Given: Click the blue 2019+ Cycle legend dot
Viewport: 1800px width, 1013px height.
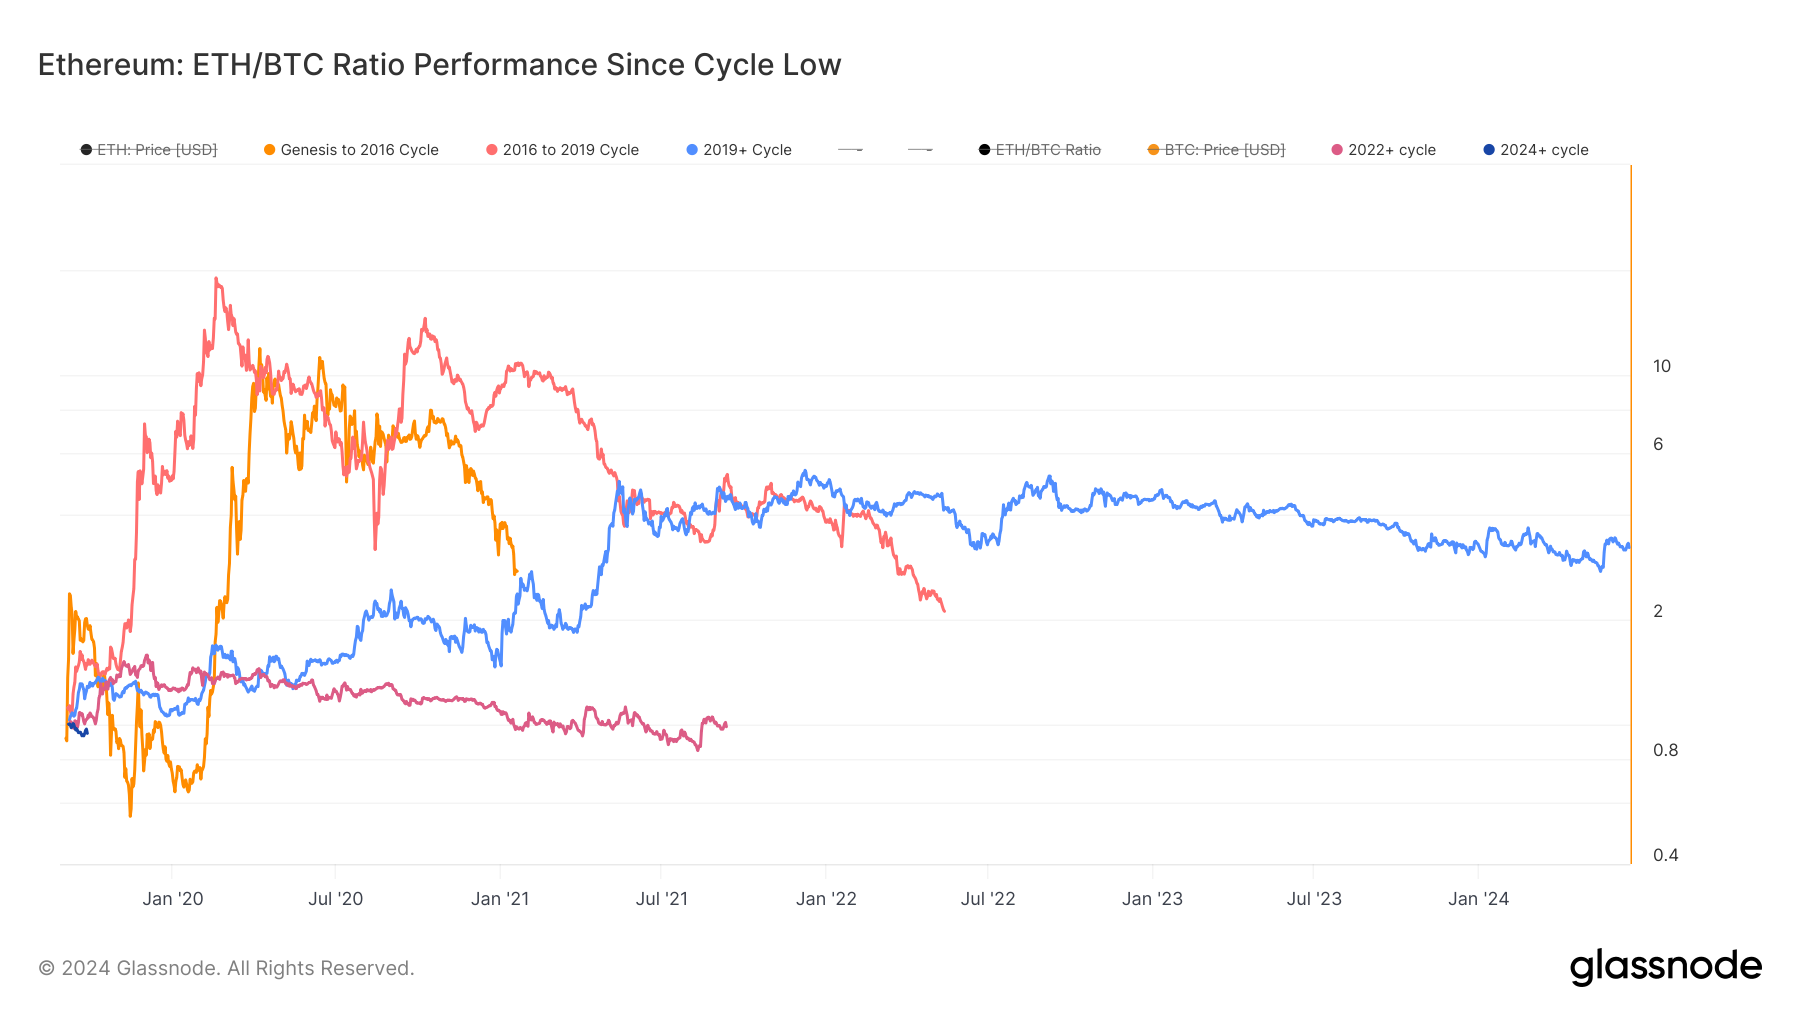Looking at the screenshot, I should (692, 150).
